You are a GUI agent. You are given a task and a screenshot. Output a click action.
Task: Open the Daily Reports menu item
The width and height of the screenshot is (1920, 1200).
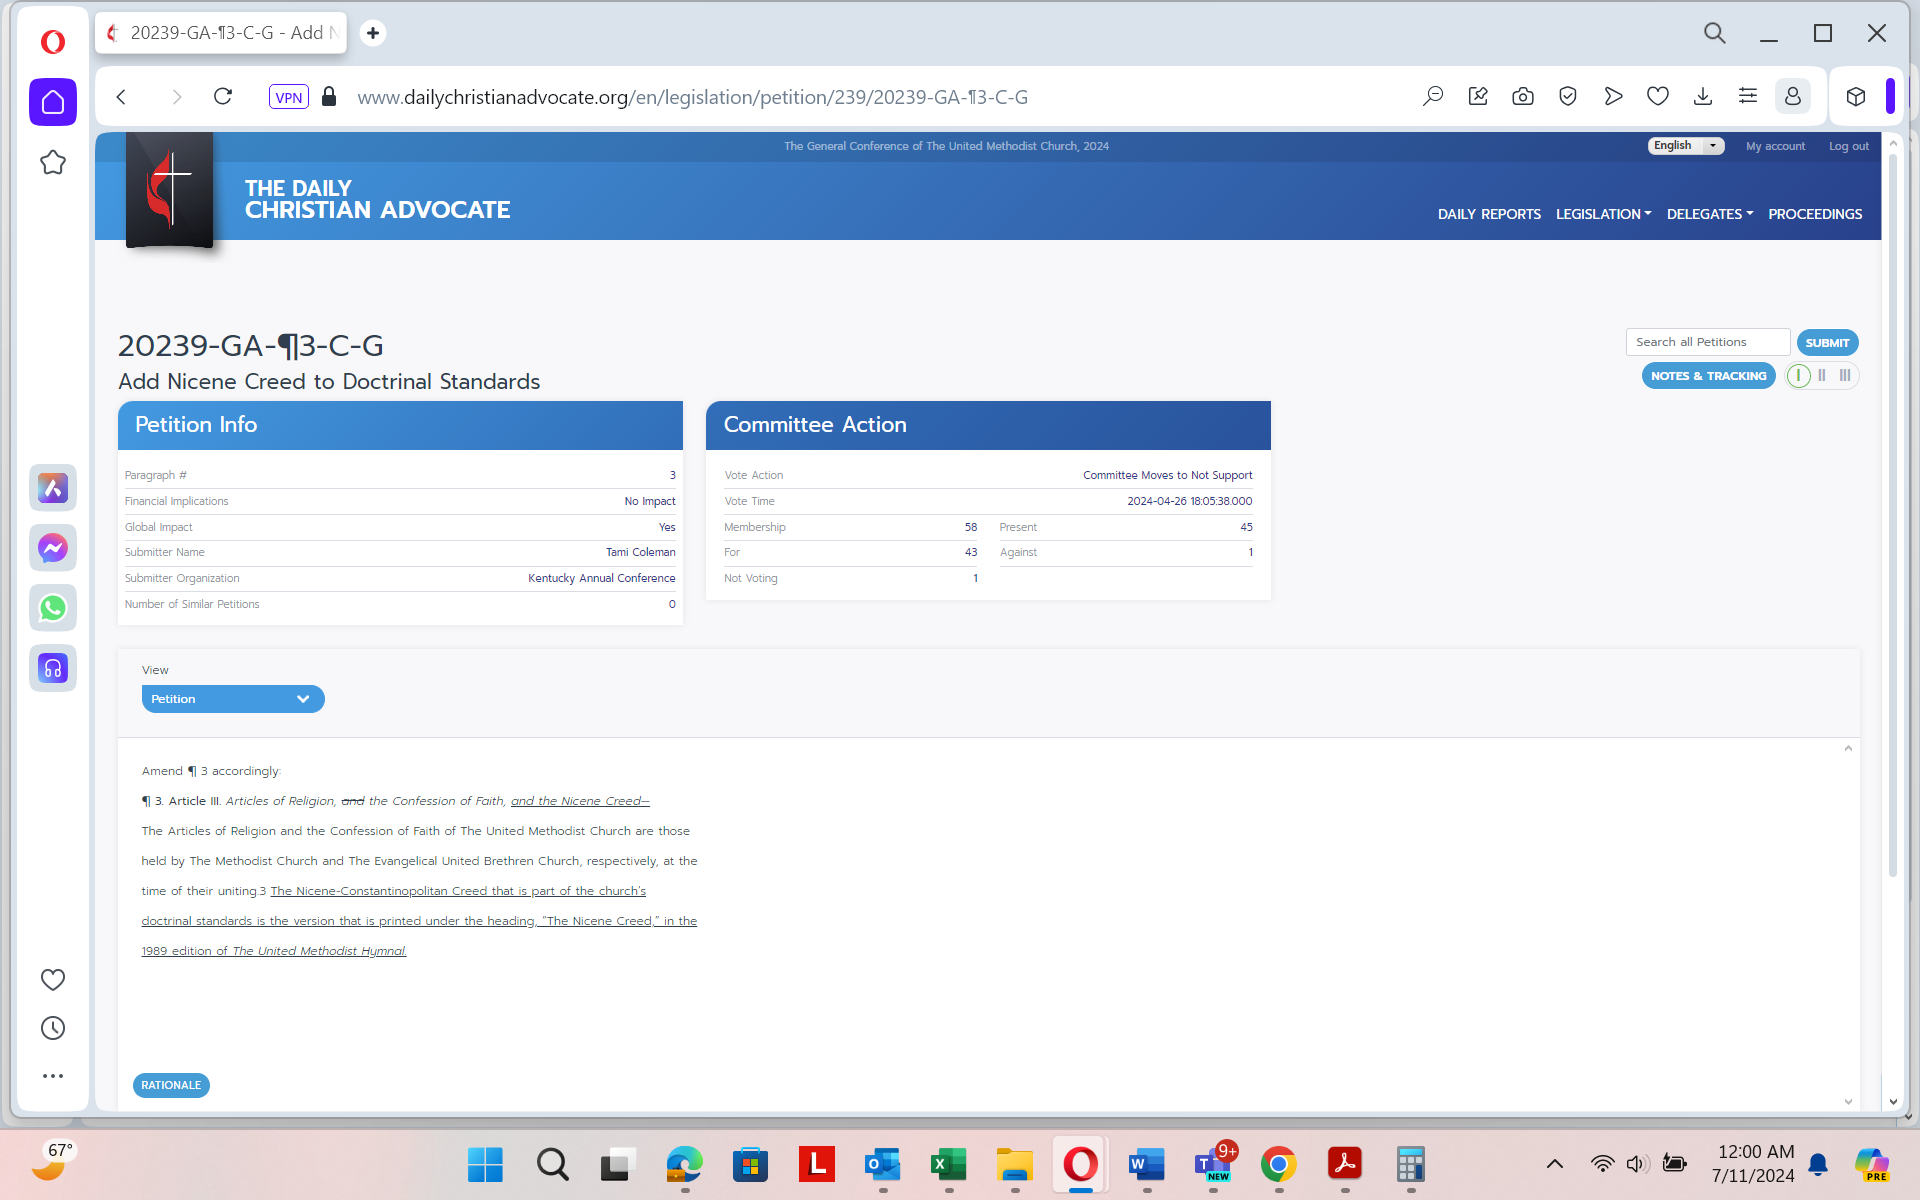[x=1489, y=214]
